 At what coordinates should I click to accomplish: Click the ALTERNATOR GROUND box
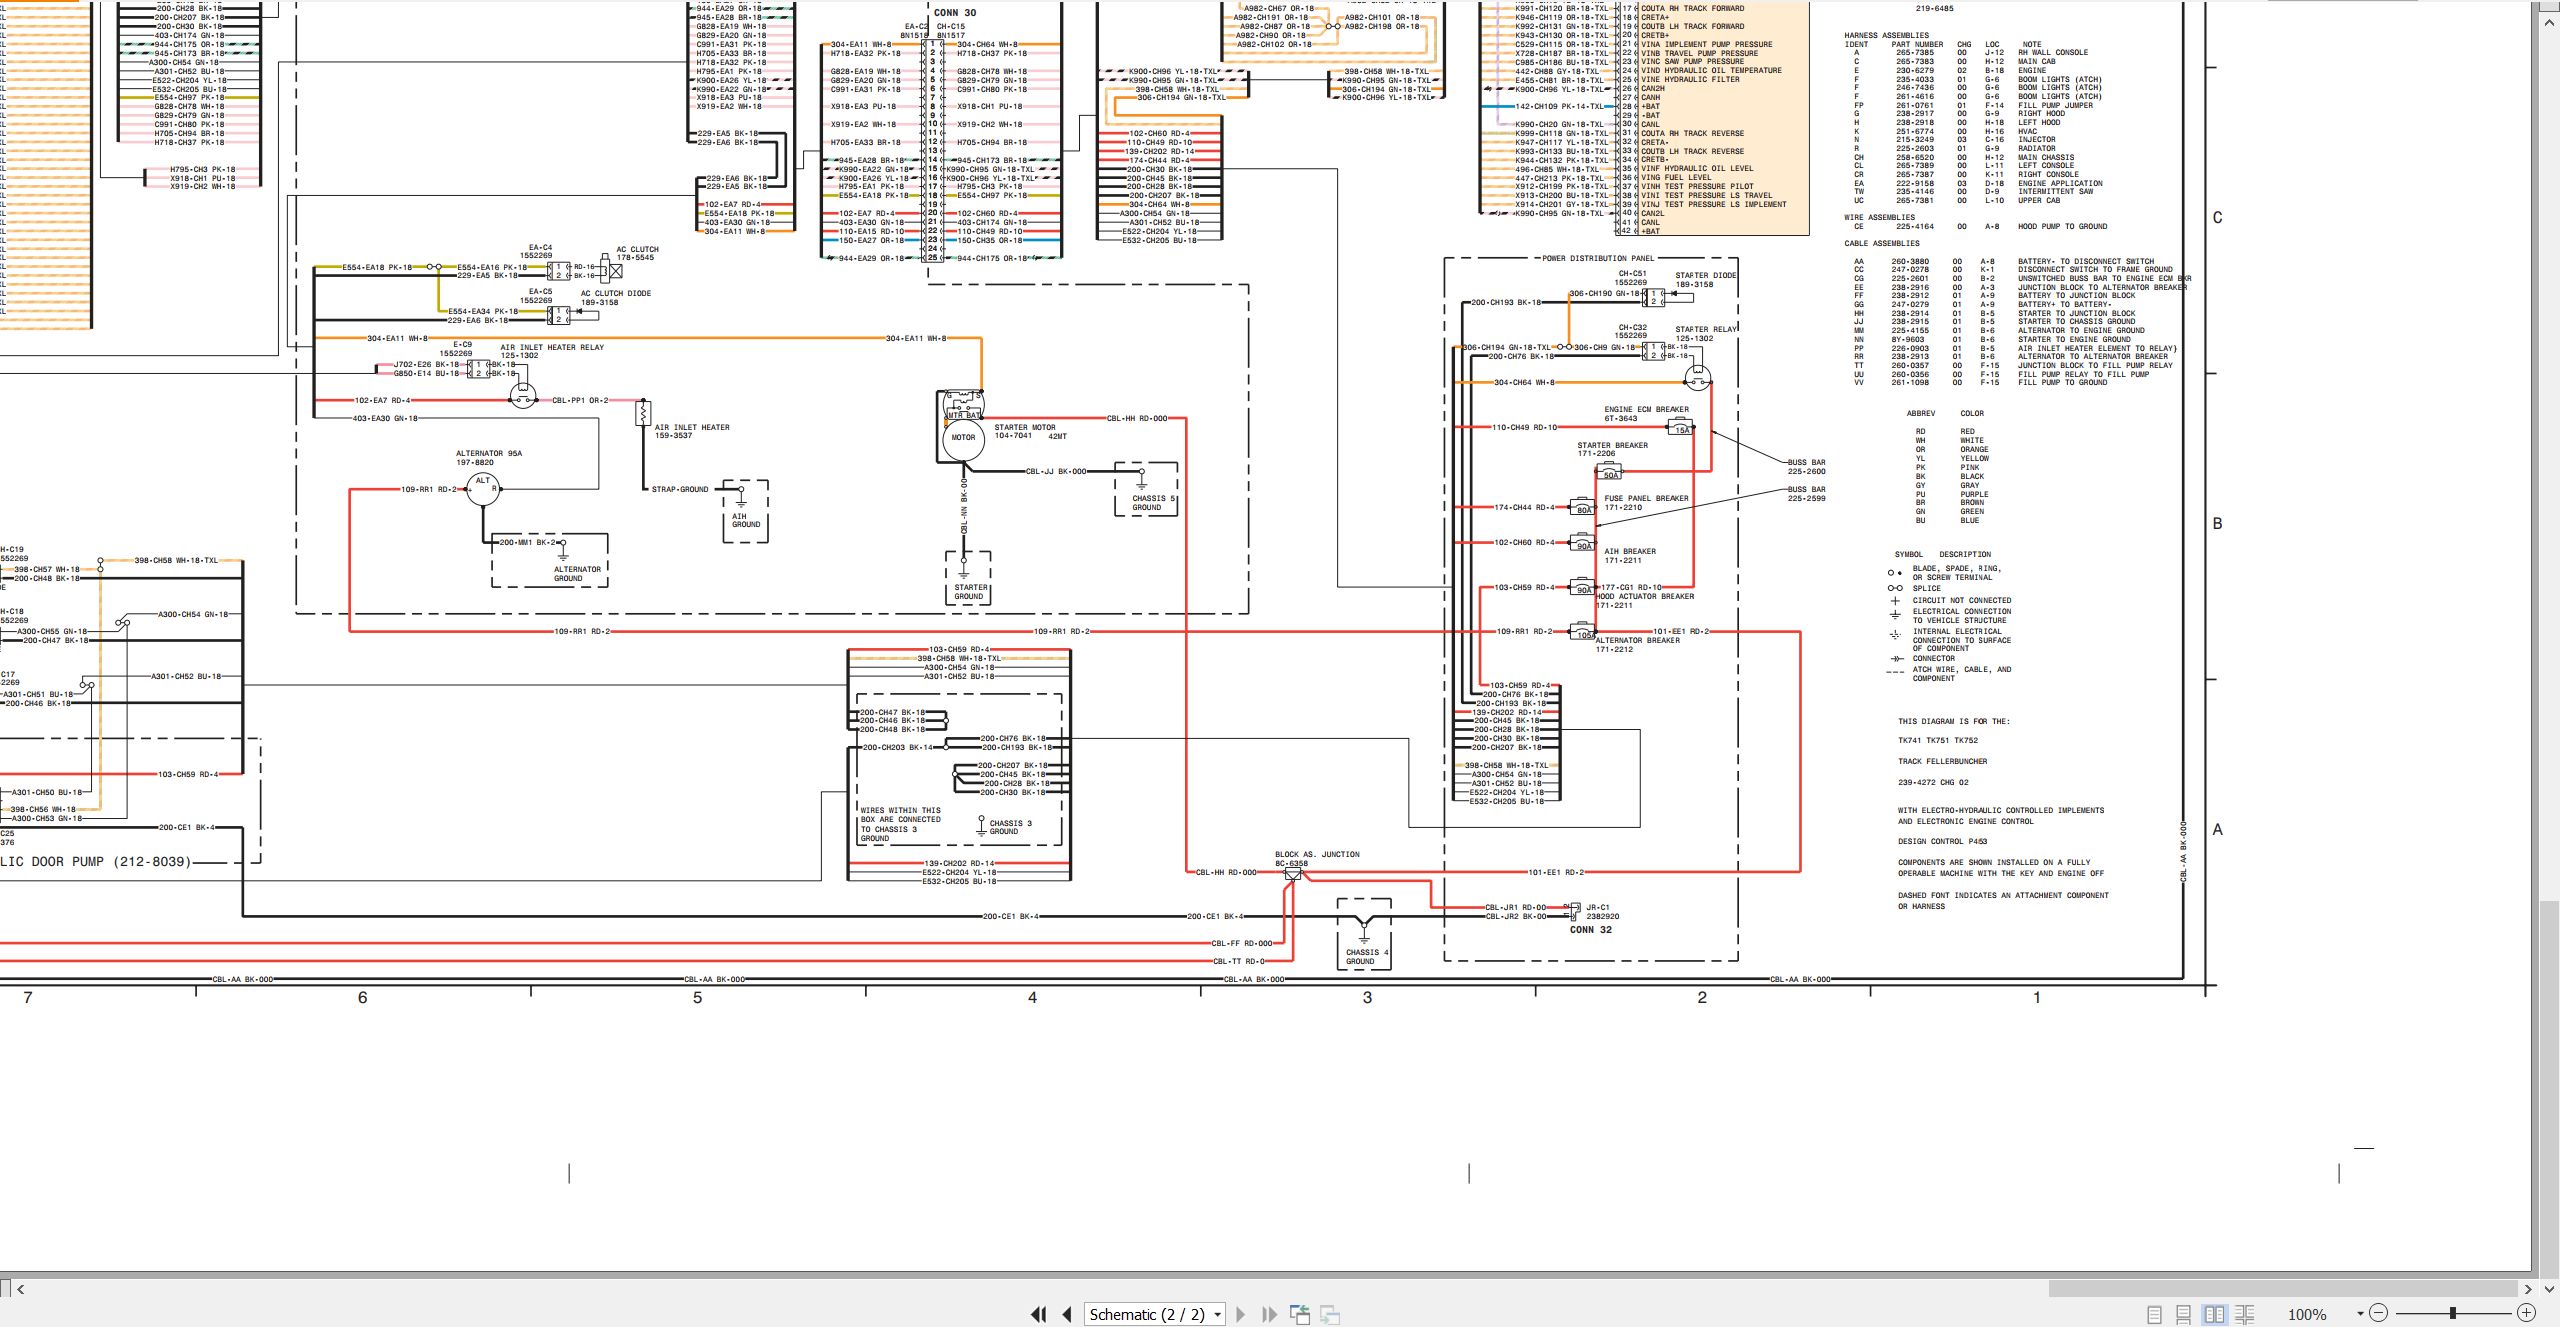(x=549, y=560)
